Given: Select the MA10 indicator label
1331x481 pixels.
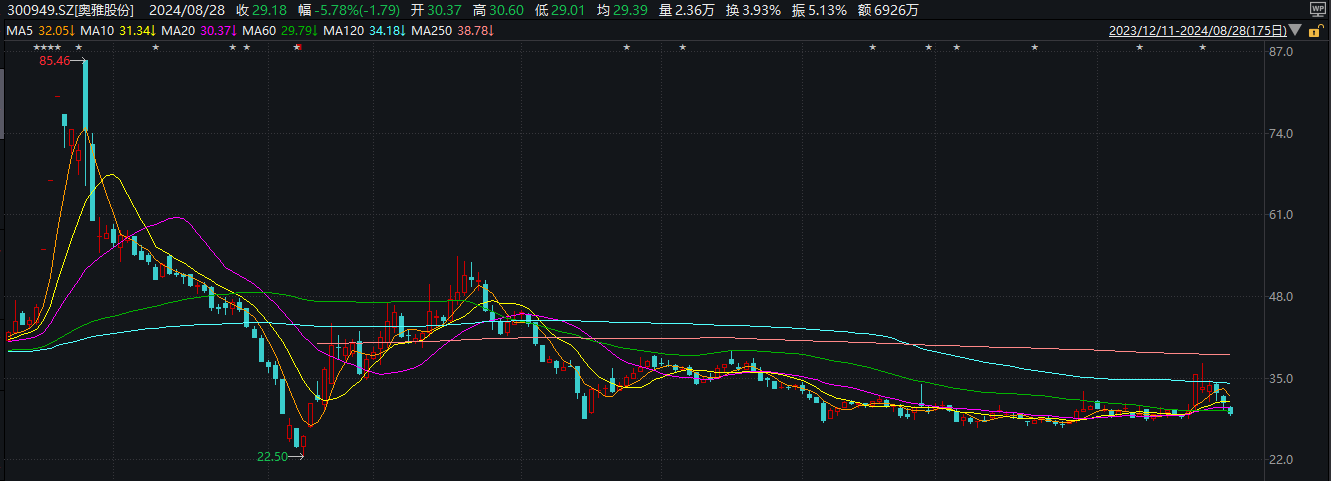Looking at the screenshot, I should tap(97, 31).
